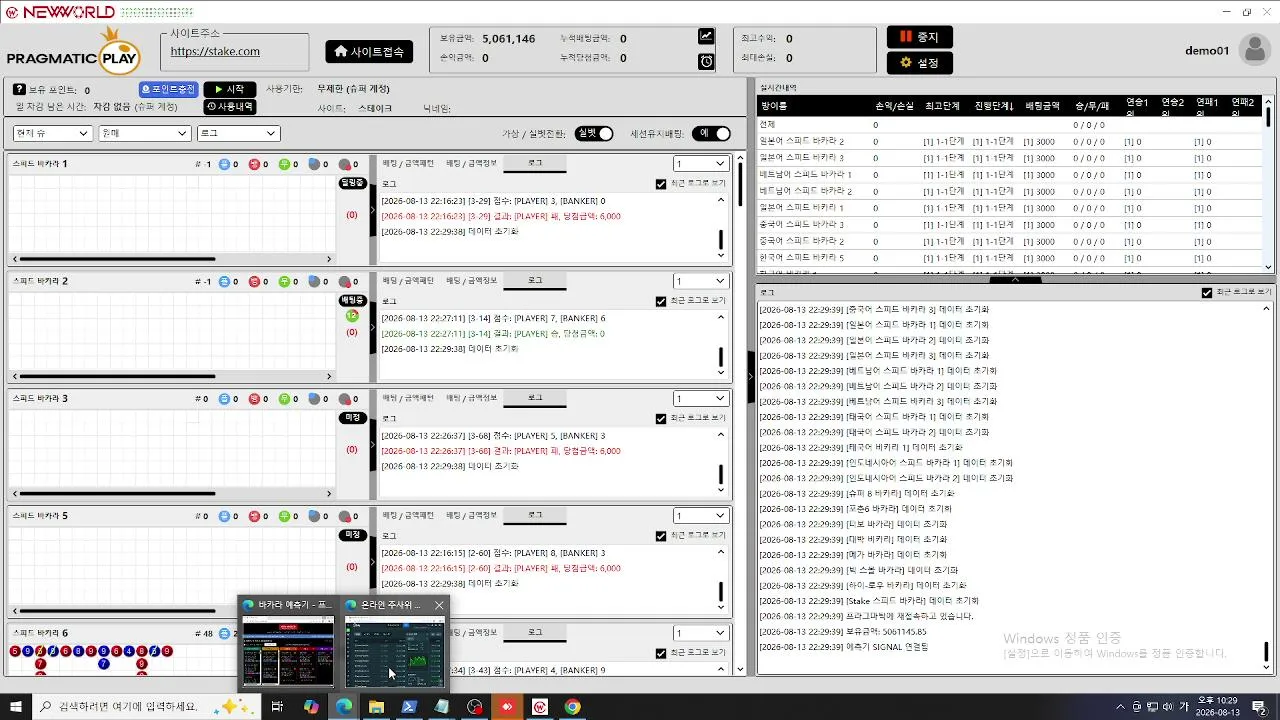The width and height of the screenshot is (1280, 720).
Task: Open the demo01 user avatar
Action: 1254,50
